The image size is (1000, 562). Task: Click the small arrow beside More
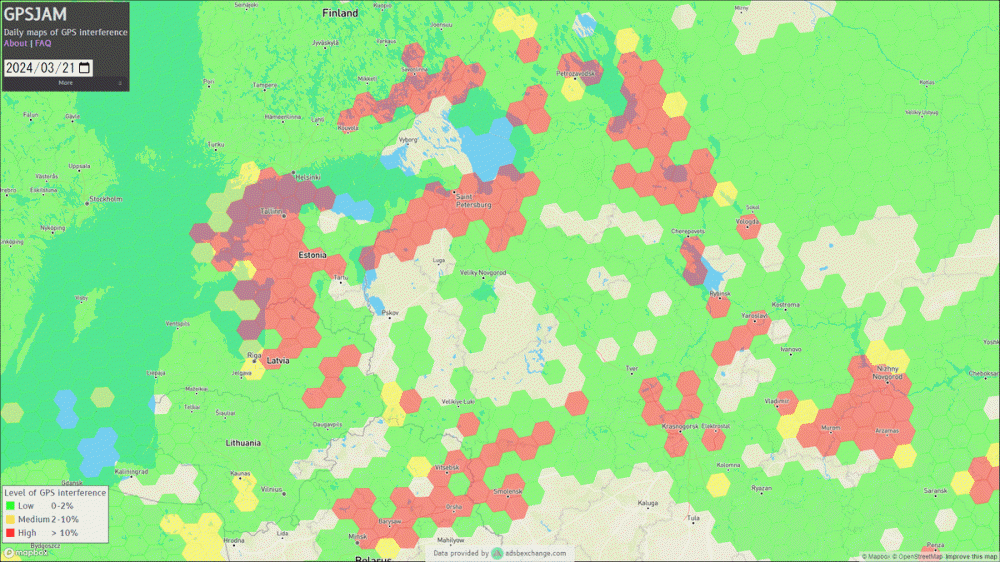pos(120,83)
